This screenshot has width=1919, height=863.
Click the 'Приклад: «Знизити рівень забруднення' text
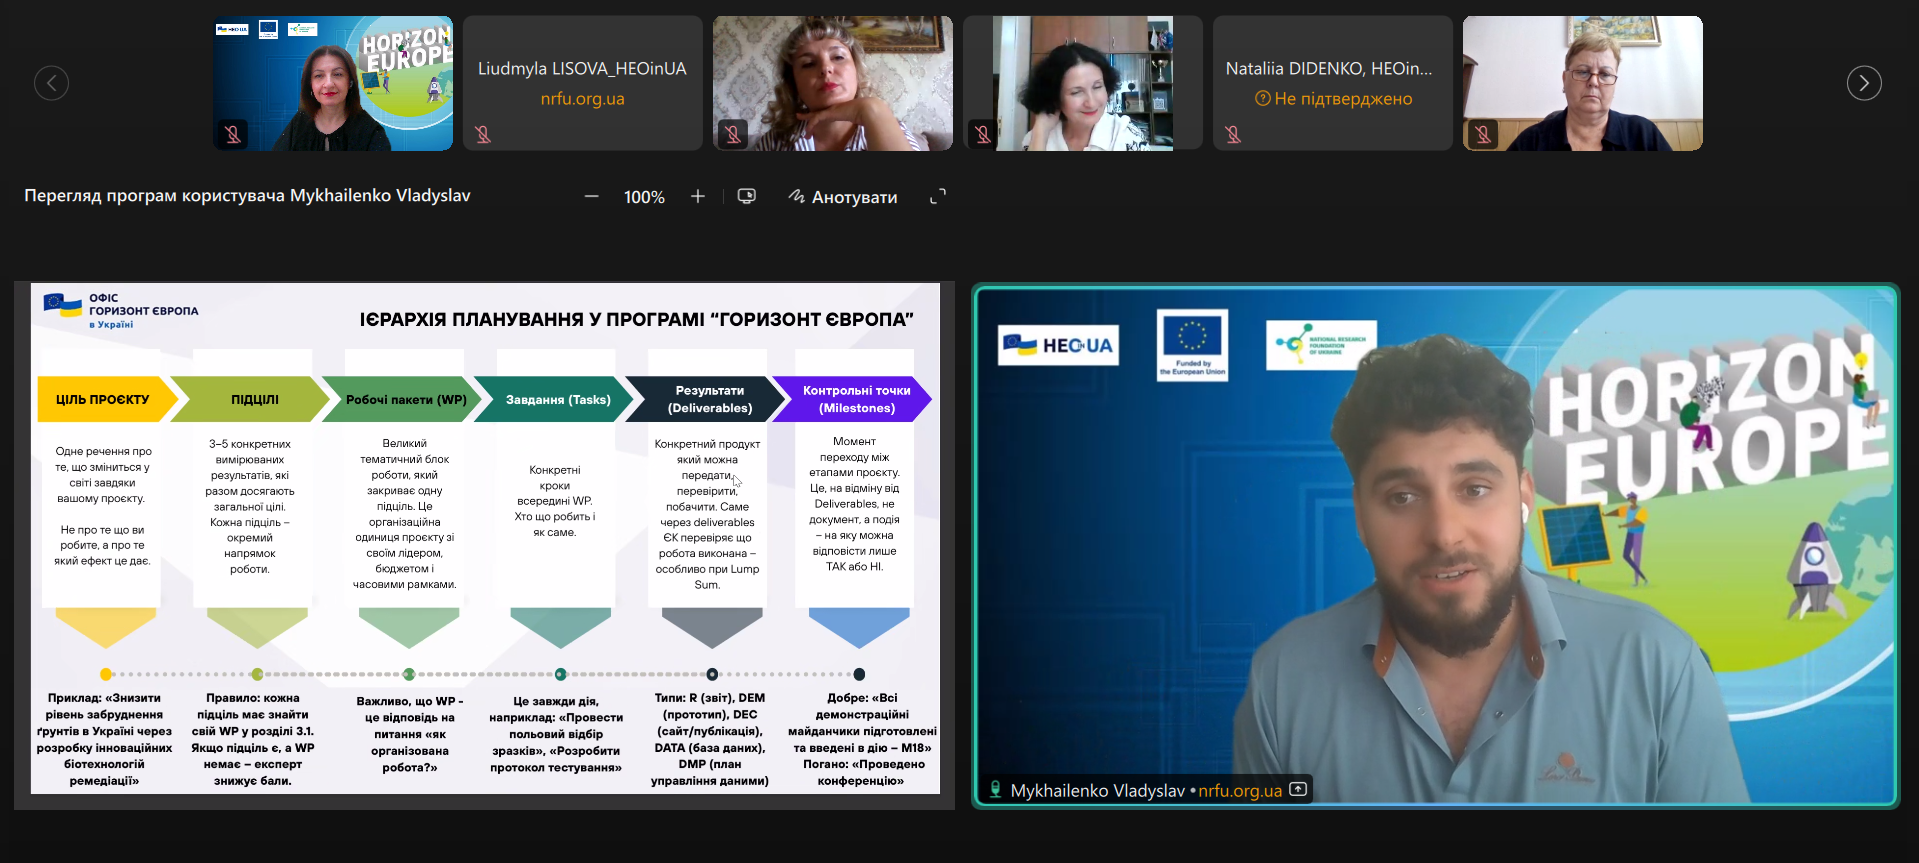click(104, 739)
